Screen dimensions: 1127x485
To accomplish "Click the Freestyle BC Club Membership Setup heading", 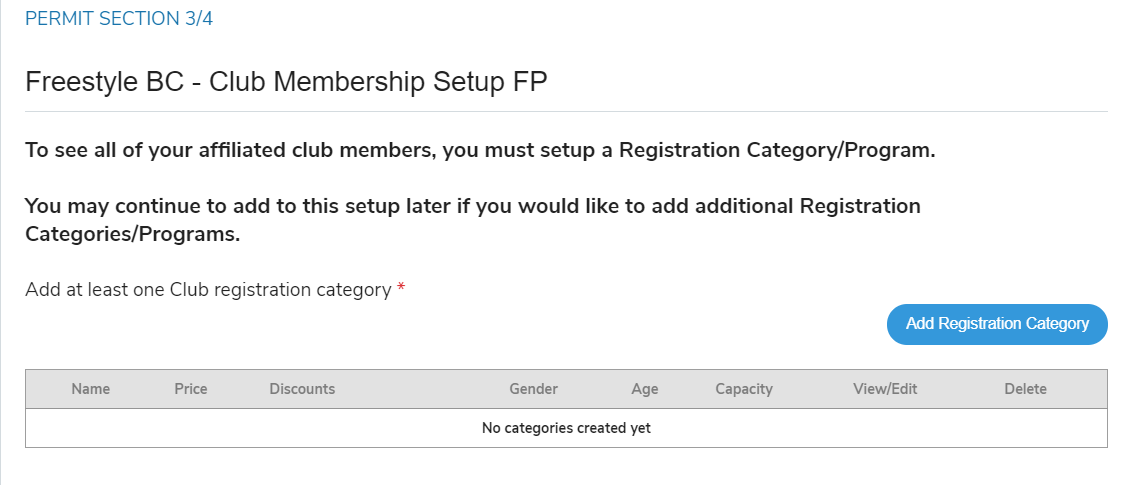I will click(x=286, y=82).
